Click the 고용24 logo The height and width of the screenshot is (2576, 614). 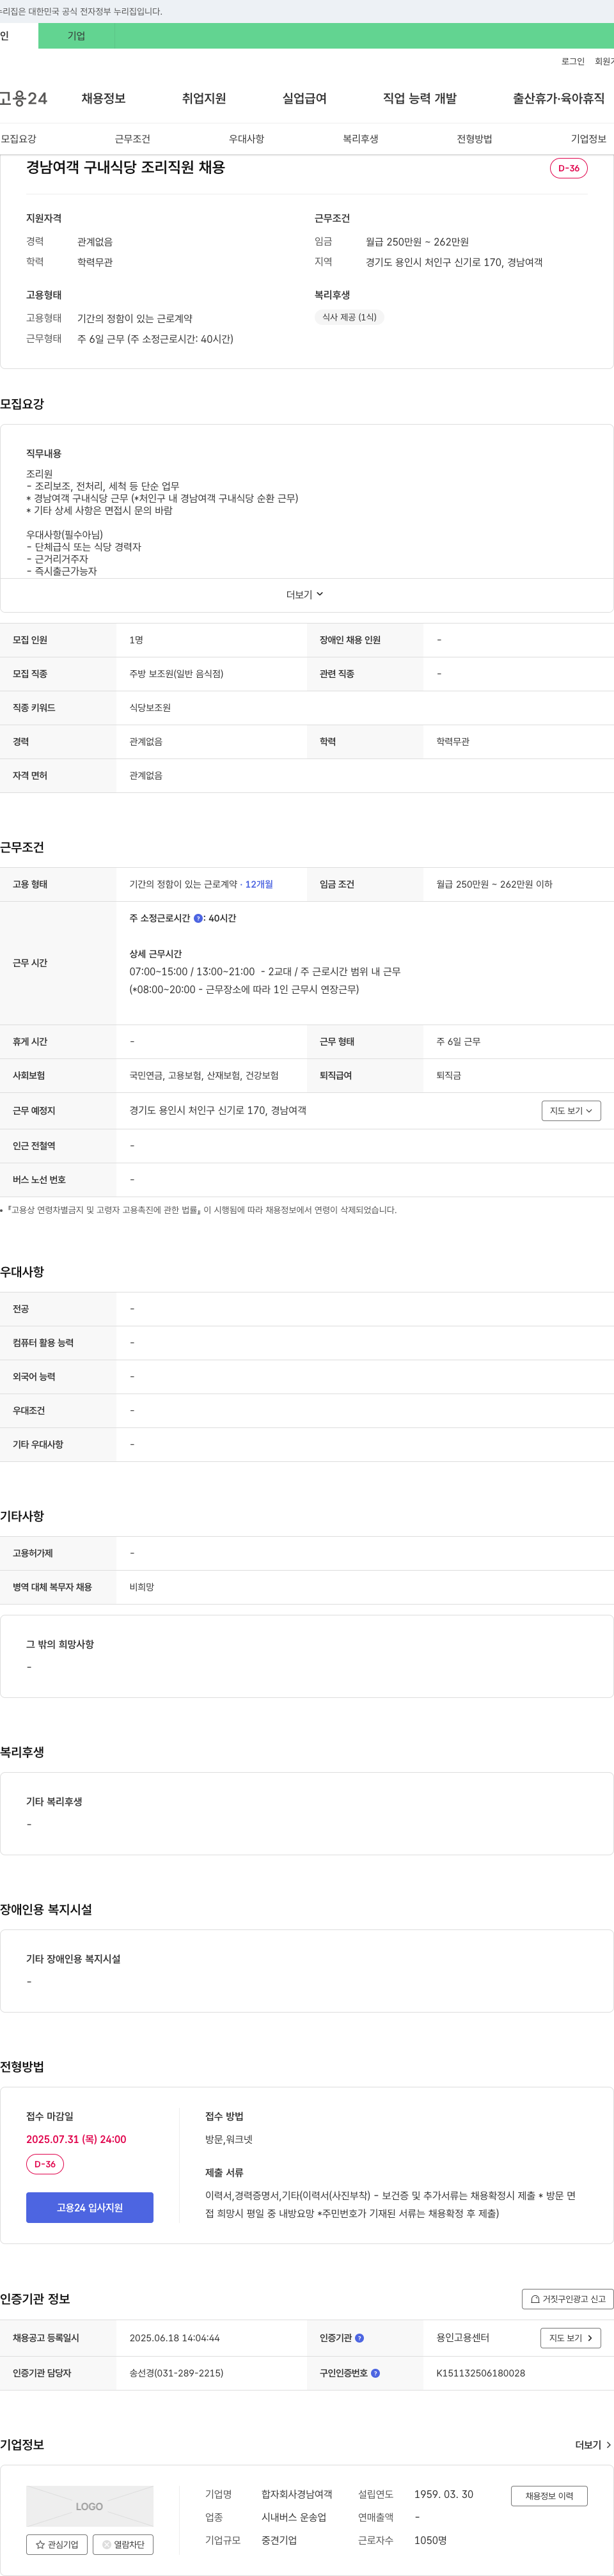pos(23,98)
